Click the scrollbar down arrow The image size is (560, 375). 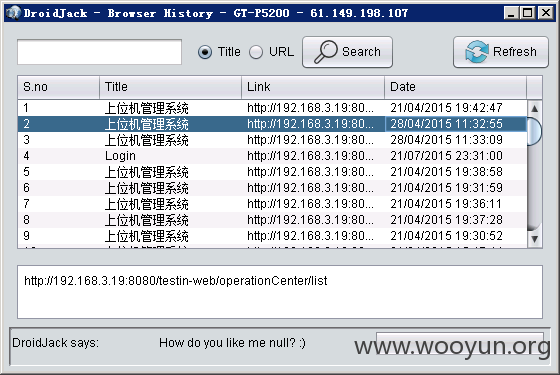[x=534, y=239]
